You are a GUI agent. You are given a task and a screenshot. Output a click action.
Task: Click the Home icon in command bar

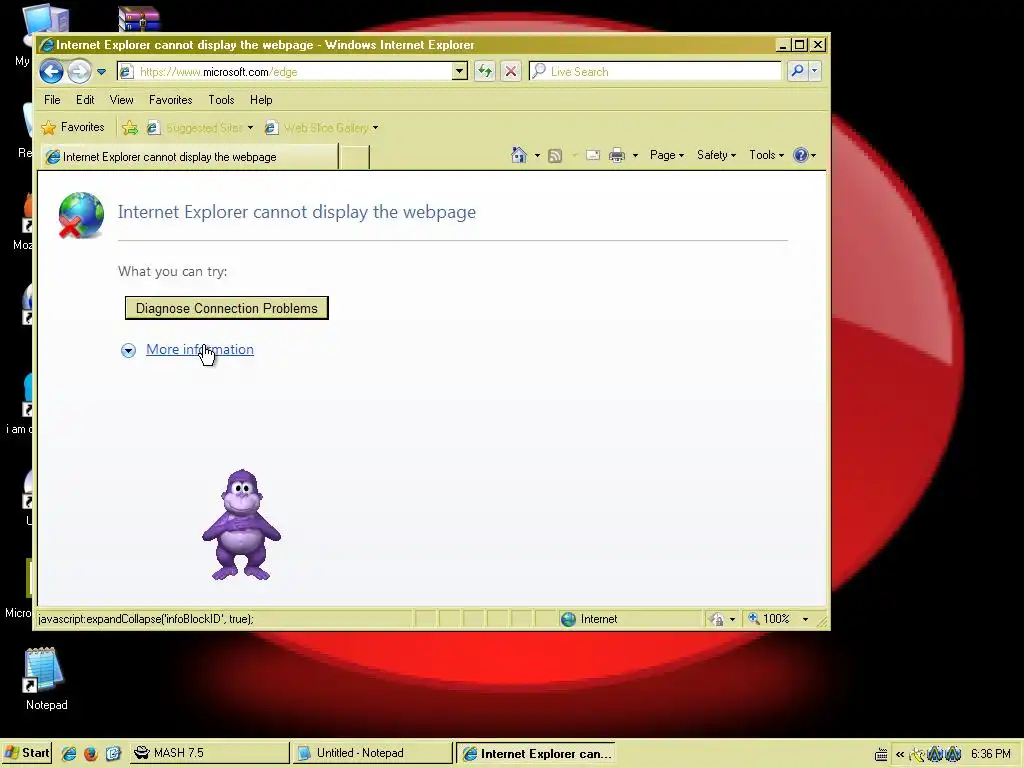coord(519,155)
